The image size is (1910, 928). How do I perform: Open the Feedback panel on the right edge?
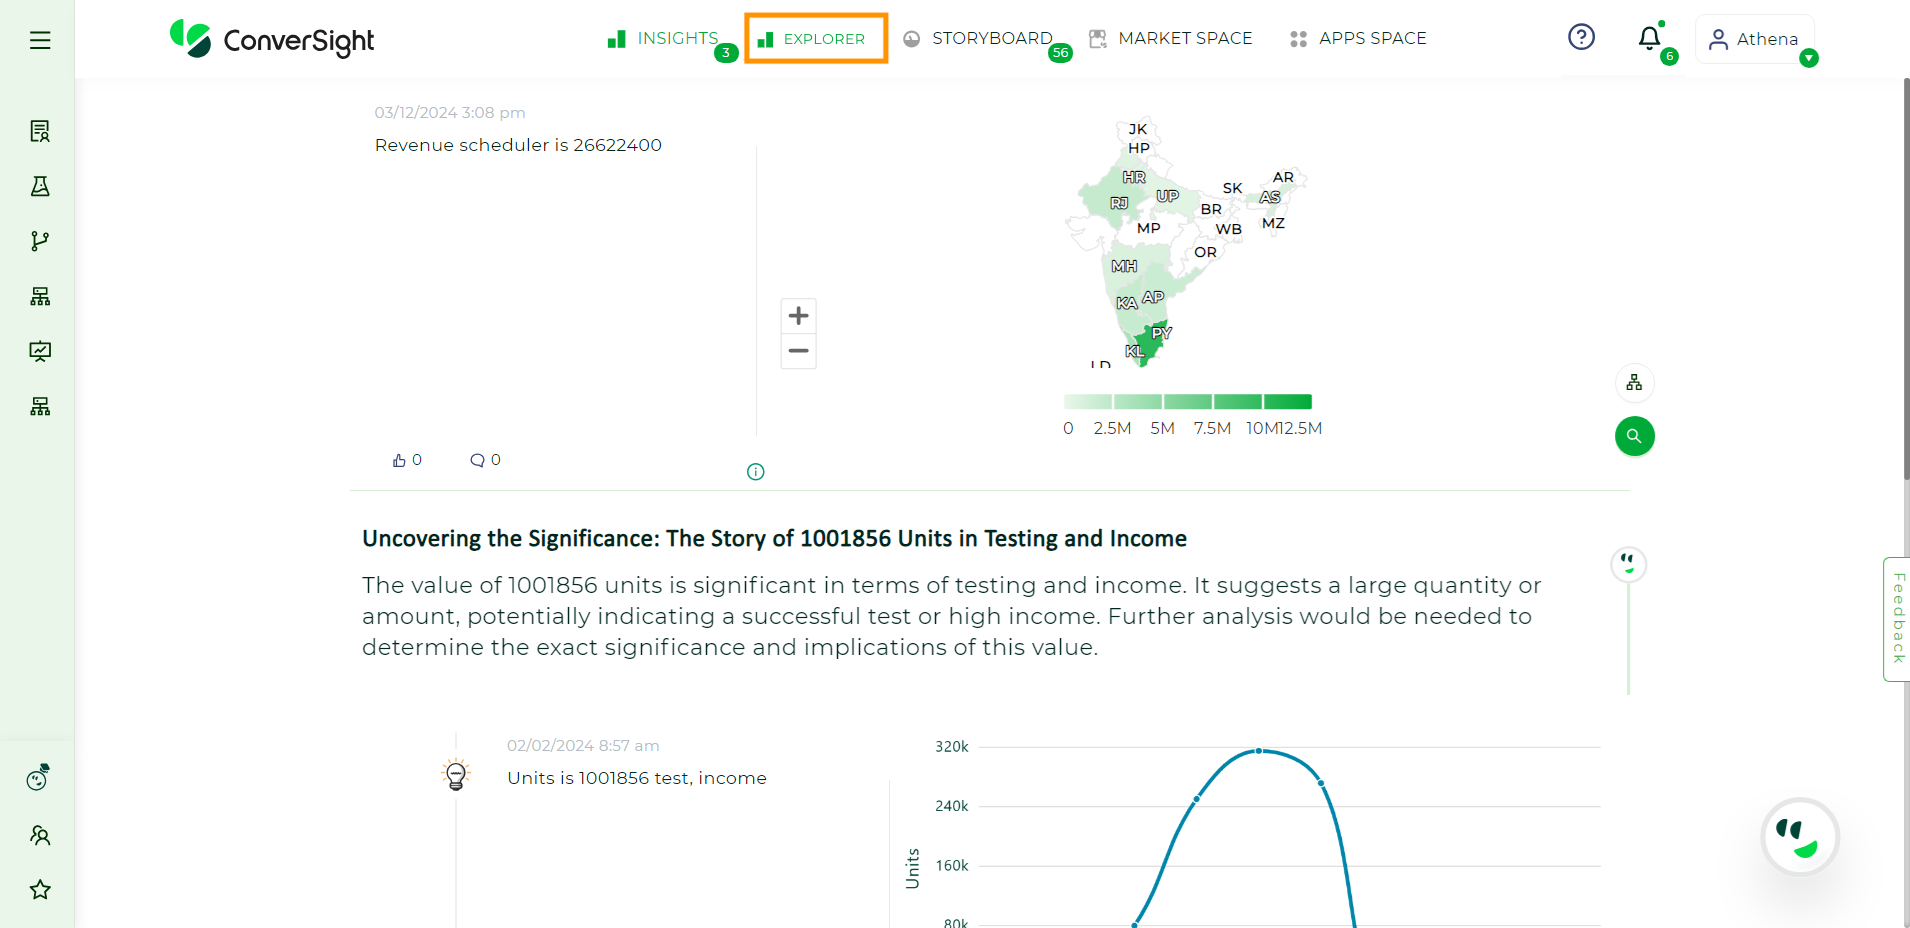coord(1896,618)
